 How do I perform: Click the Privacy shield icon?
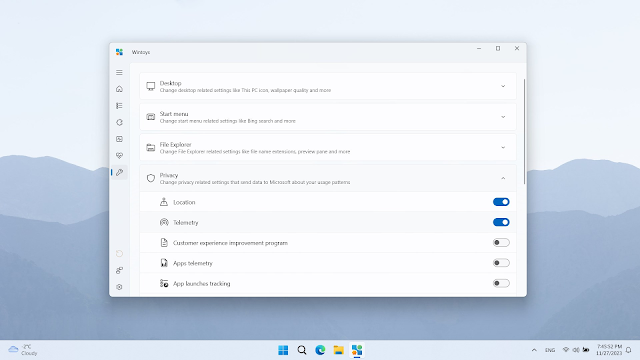tap(151, 178)
